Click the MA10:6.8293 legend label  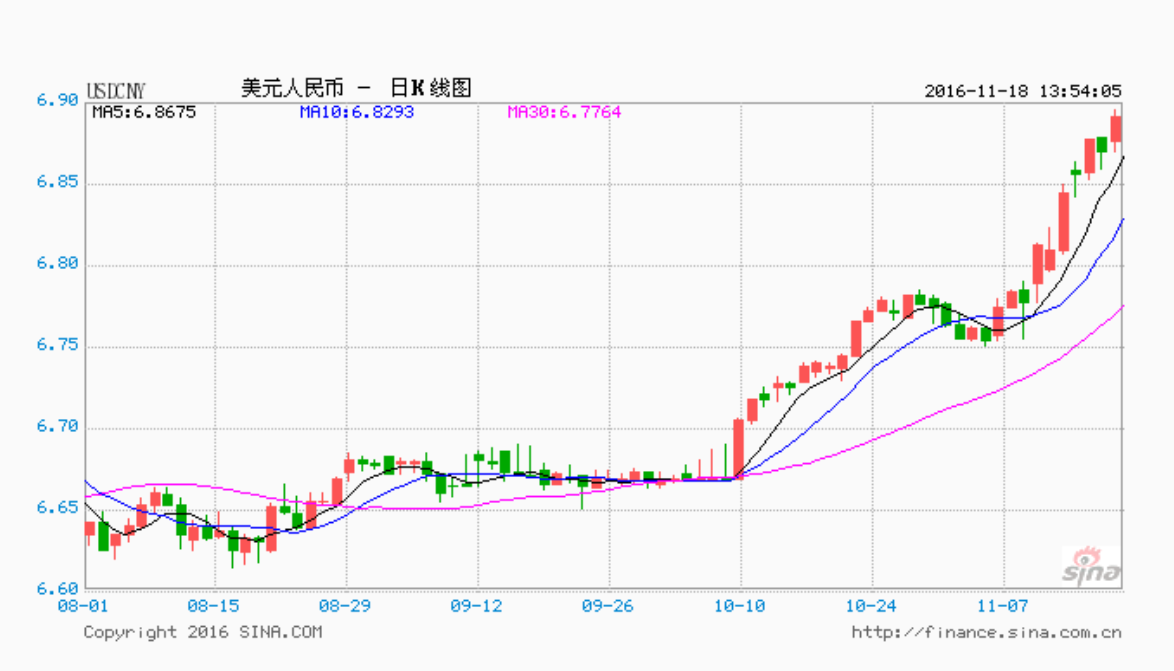(356, 112)
